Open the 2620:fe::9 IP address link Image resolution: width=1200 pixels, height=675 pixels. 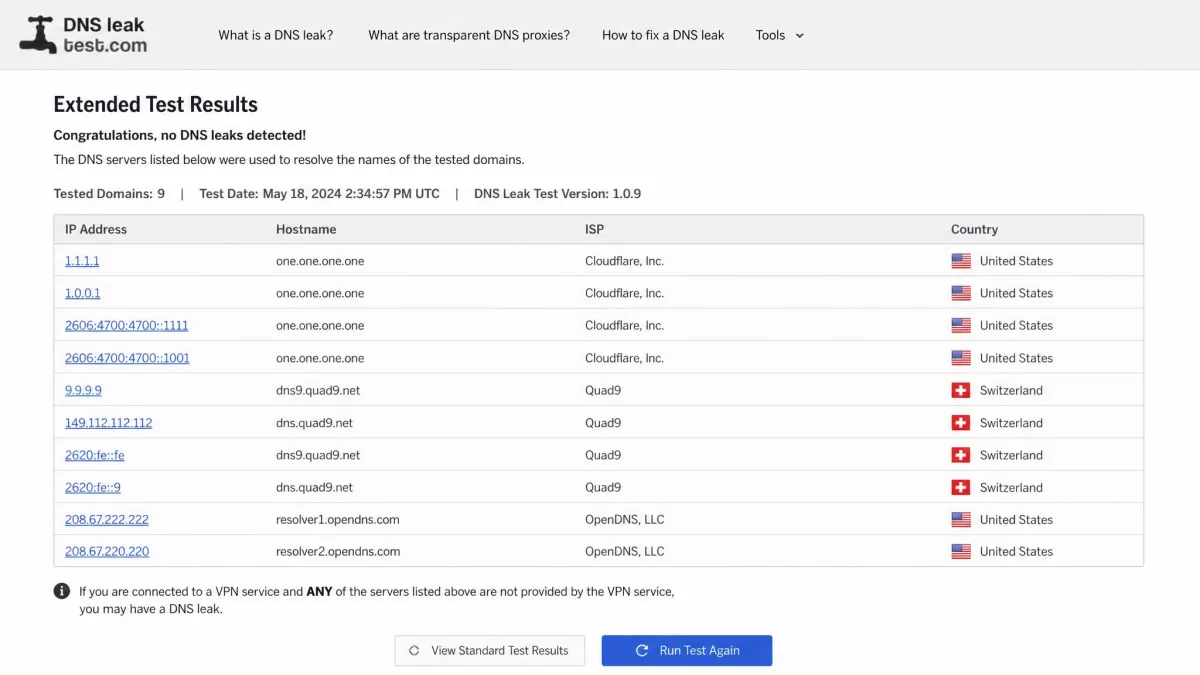pos(93,487)
